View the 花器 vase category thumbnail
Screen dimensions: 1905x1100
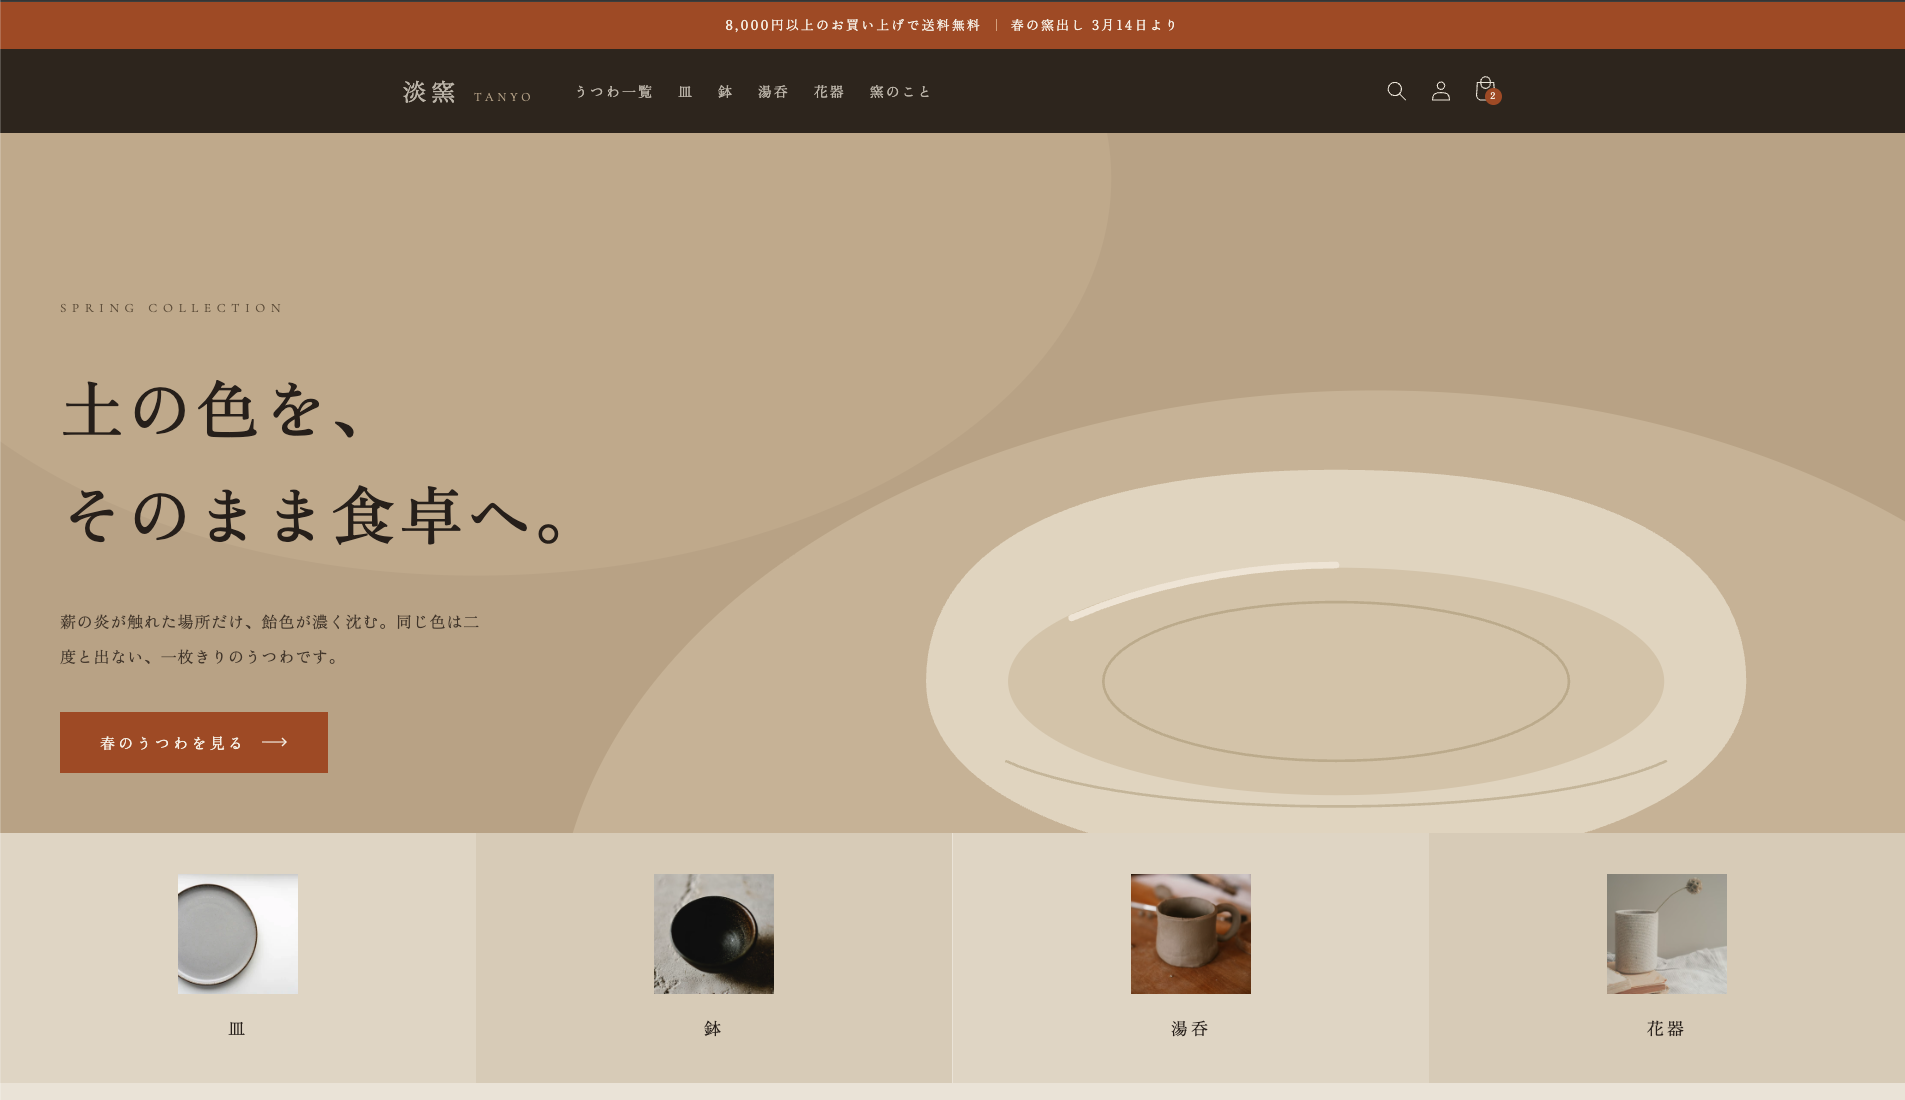(1667, 934)
